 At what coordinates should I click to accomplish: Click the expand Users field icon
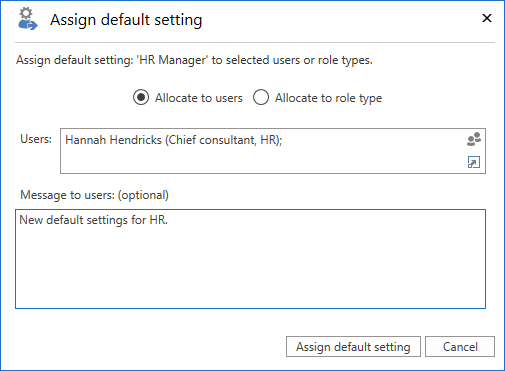click(x=474, y=162)
